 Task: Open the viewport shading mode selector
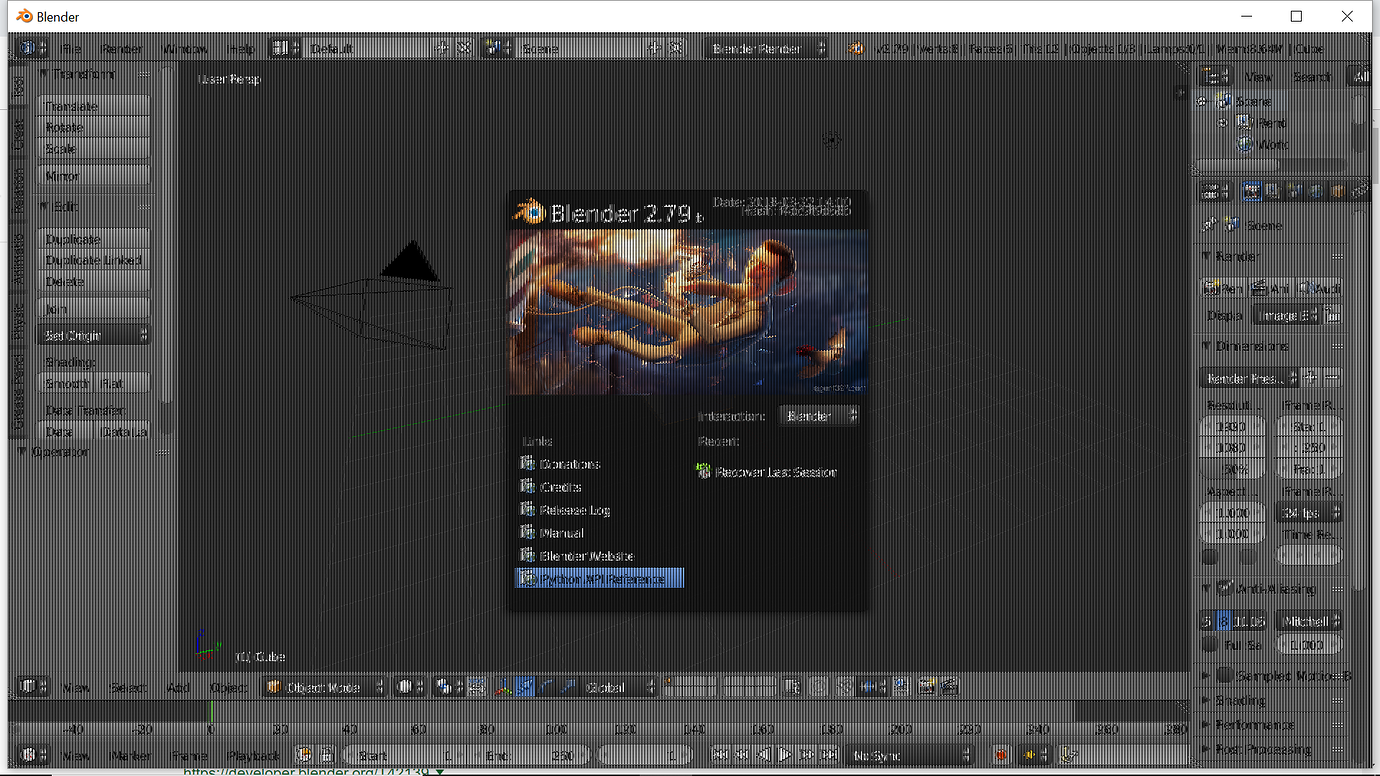pos(410,687)
